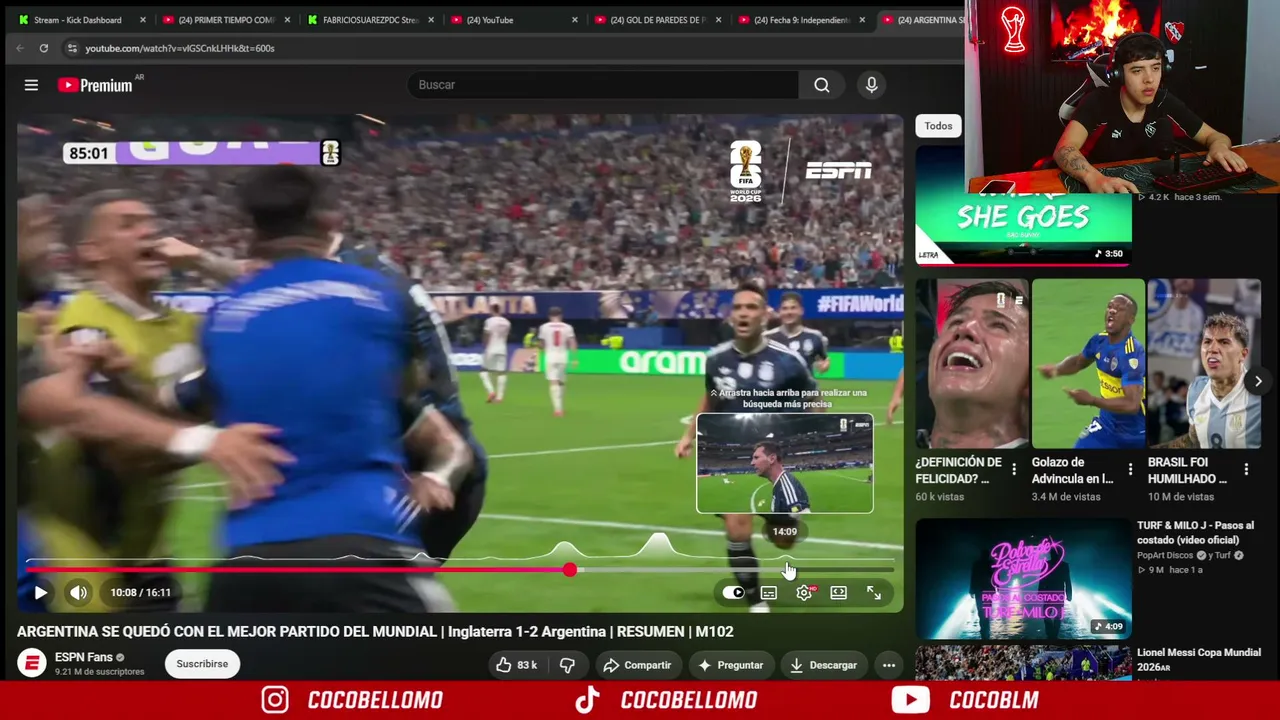Switch to Fecha 9: Independiente tab

(x=802, y=20)
